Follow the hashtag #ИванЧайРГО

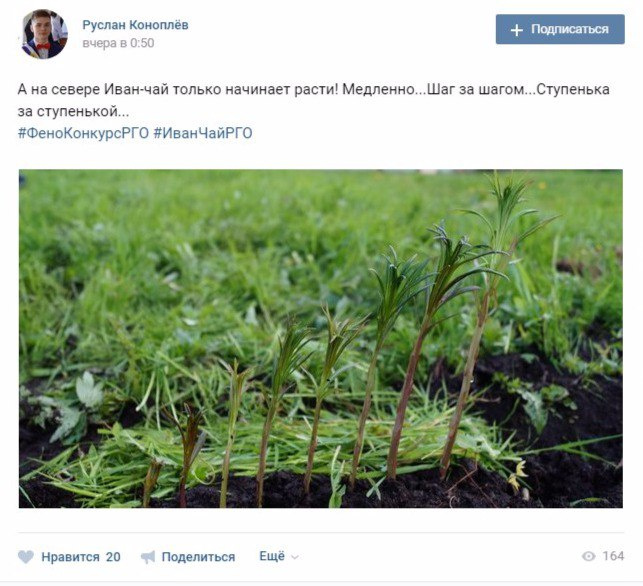point(203,133)
